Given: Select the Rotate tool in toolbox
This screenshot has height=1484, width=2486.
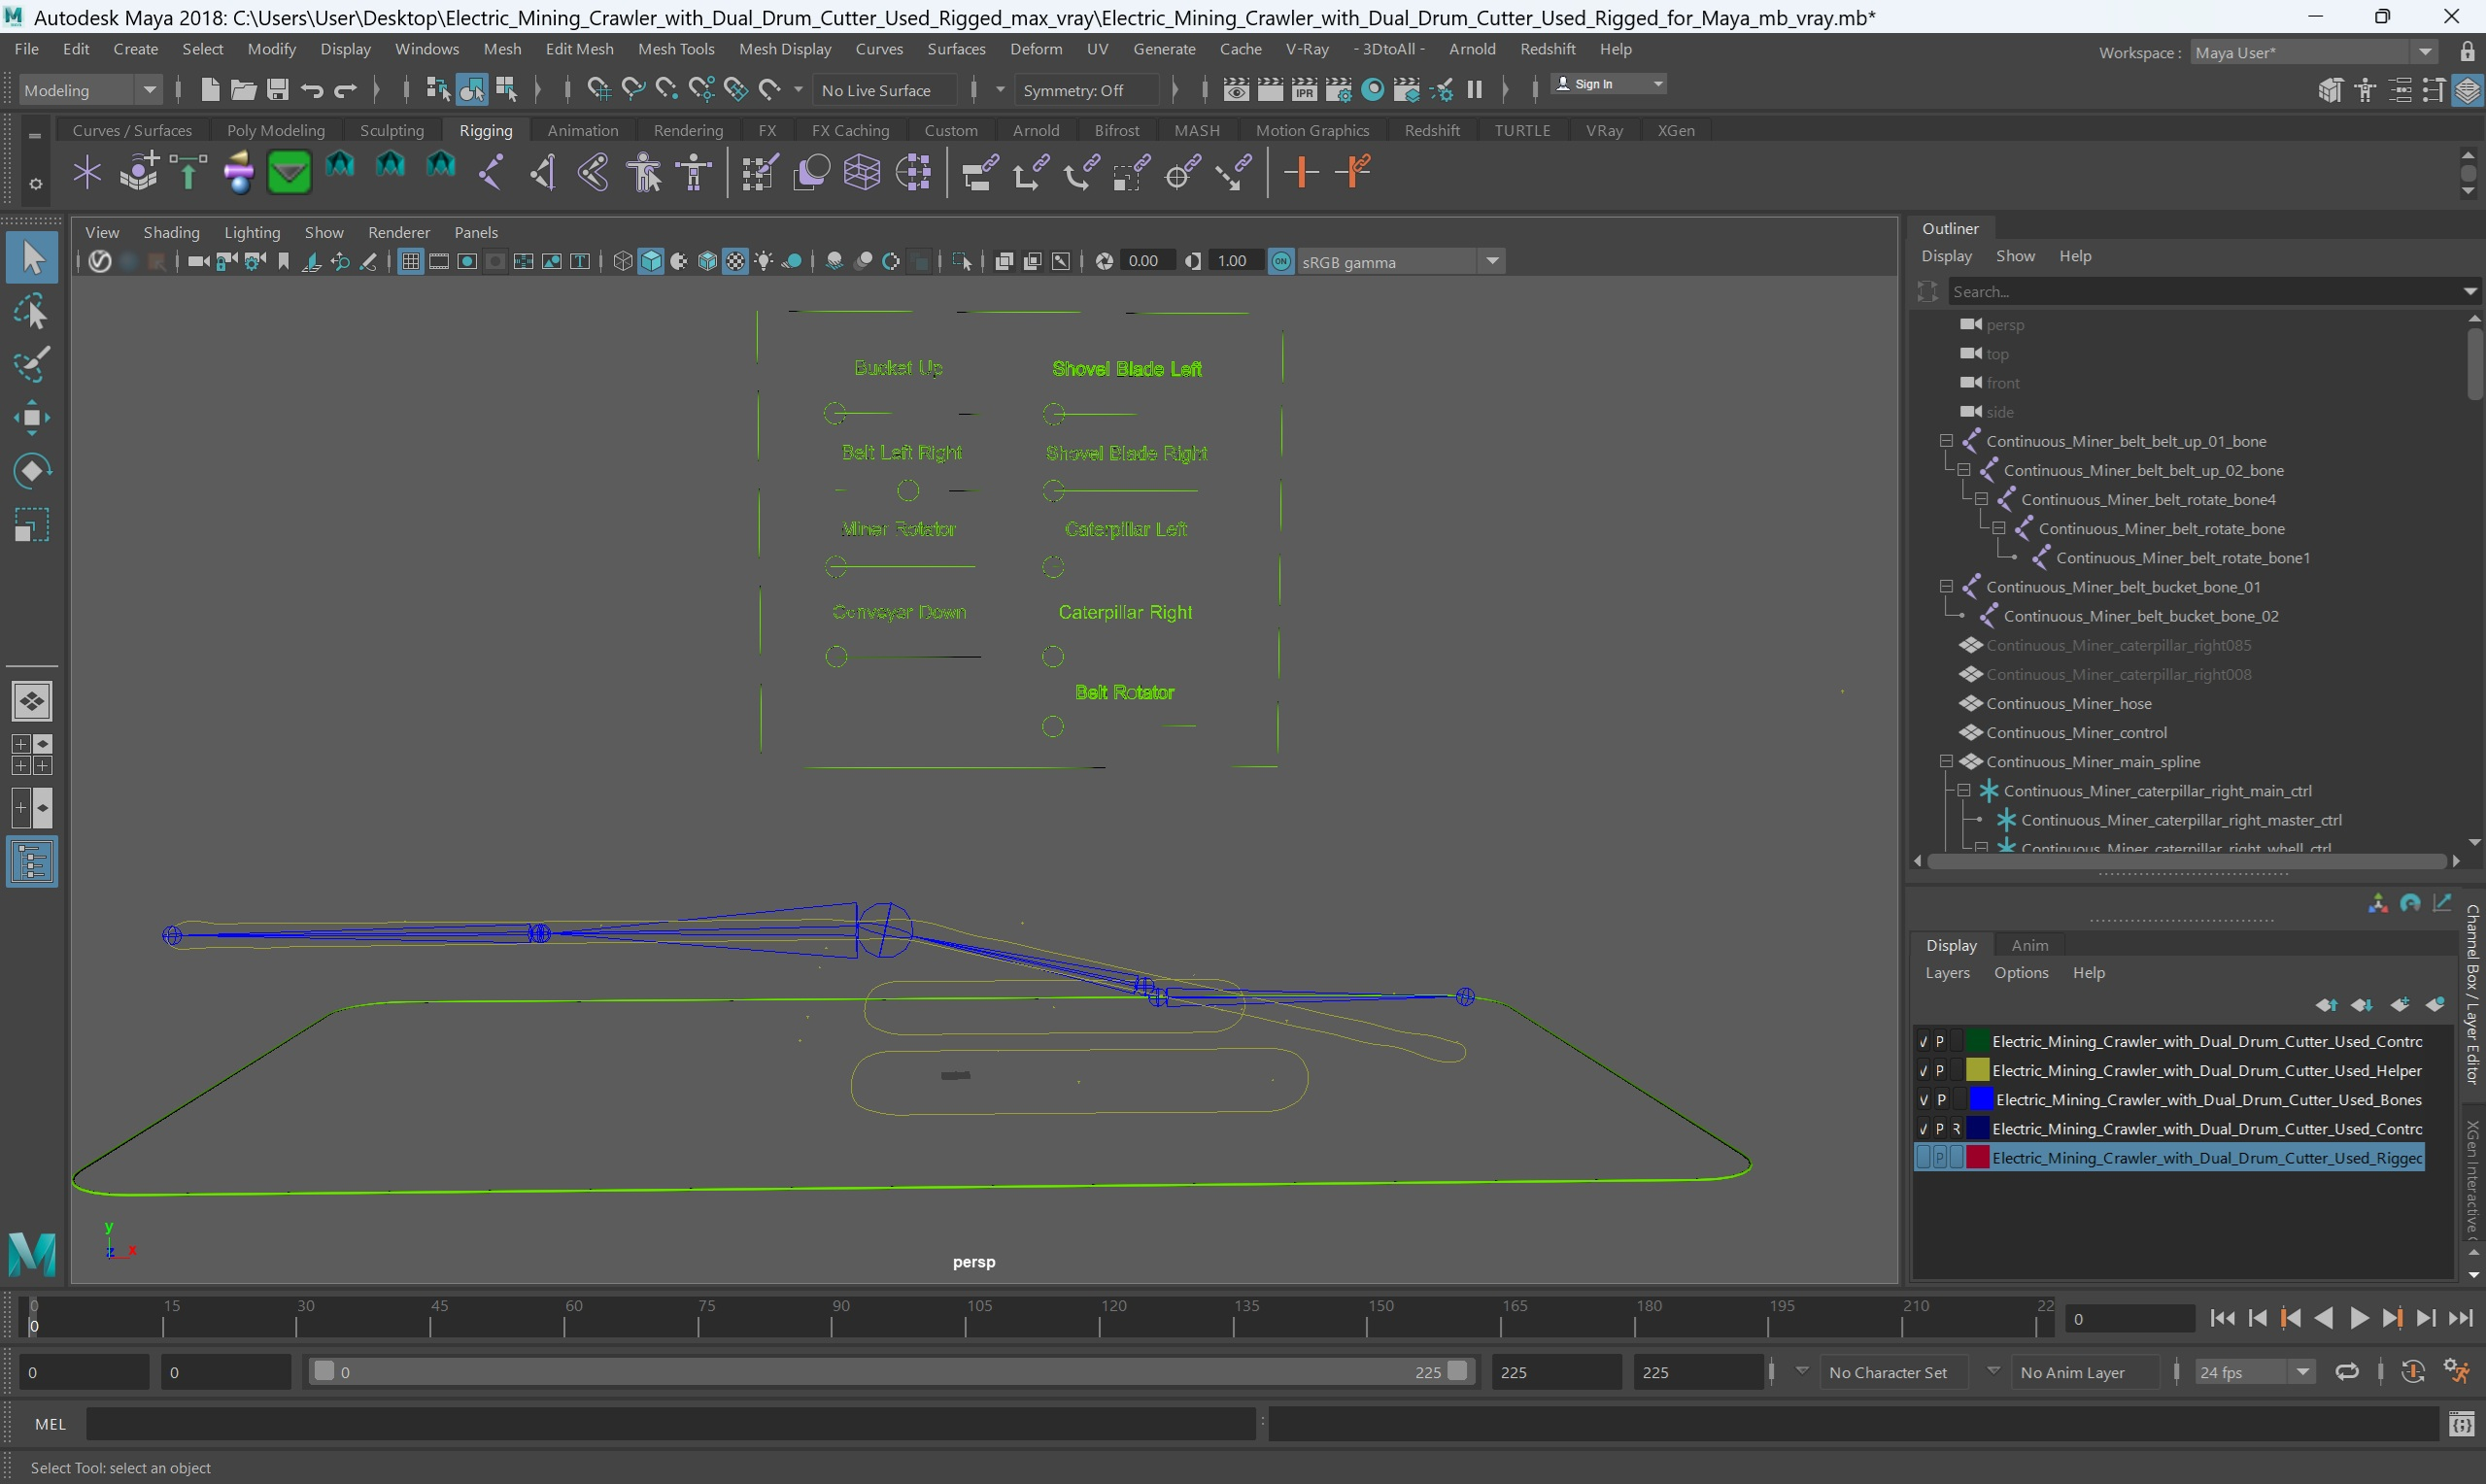Looking at the screenshot, I should click(x=31, y=470).
